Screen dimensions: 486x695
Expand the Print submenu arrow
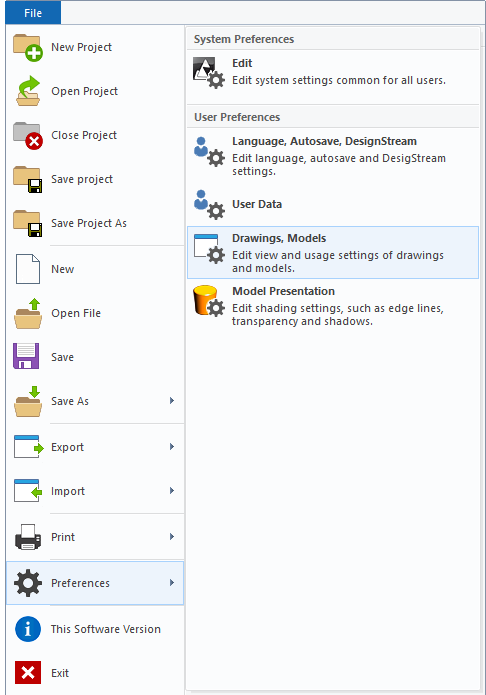[172, 537]
